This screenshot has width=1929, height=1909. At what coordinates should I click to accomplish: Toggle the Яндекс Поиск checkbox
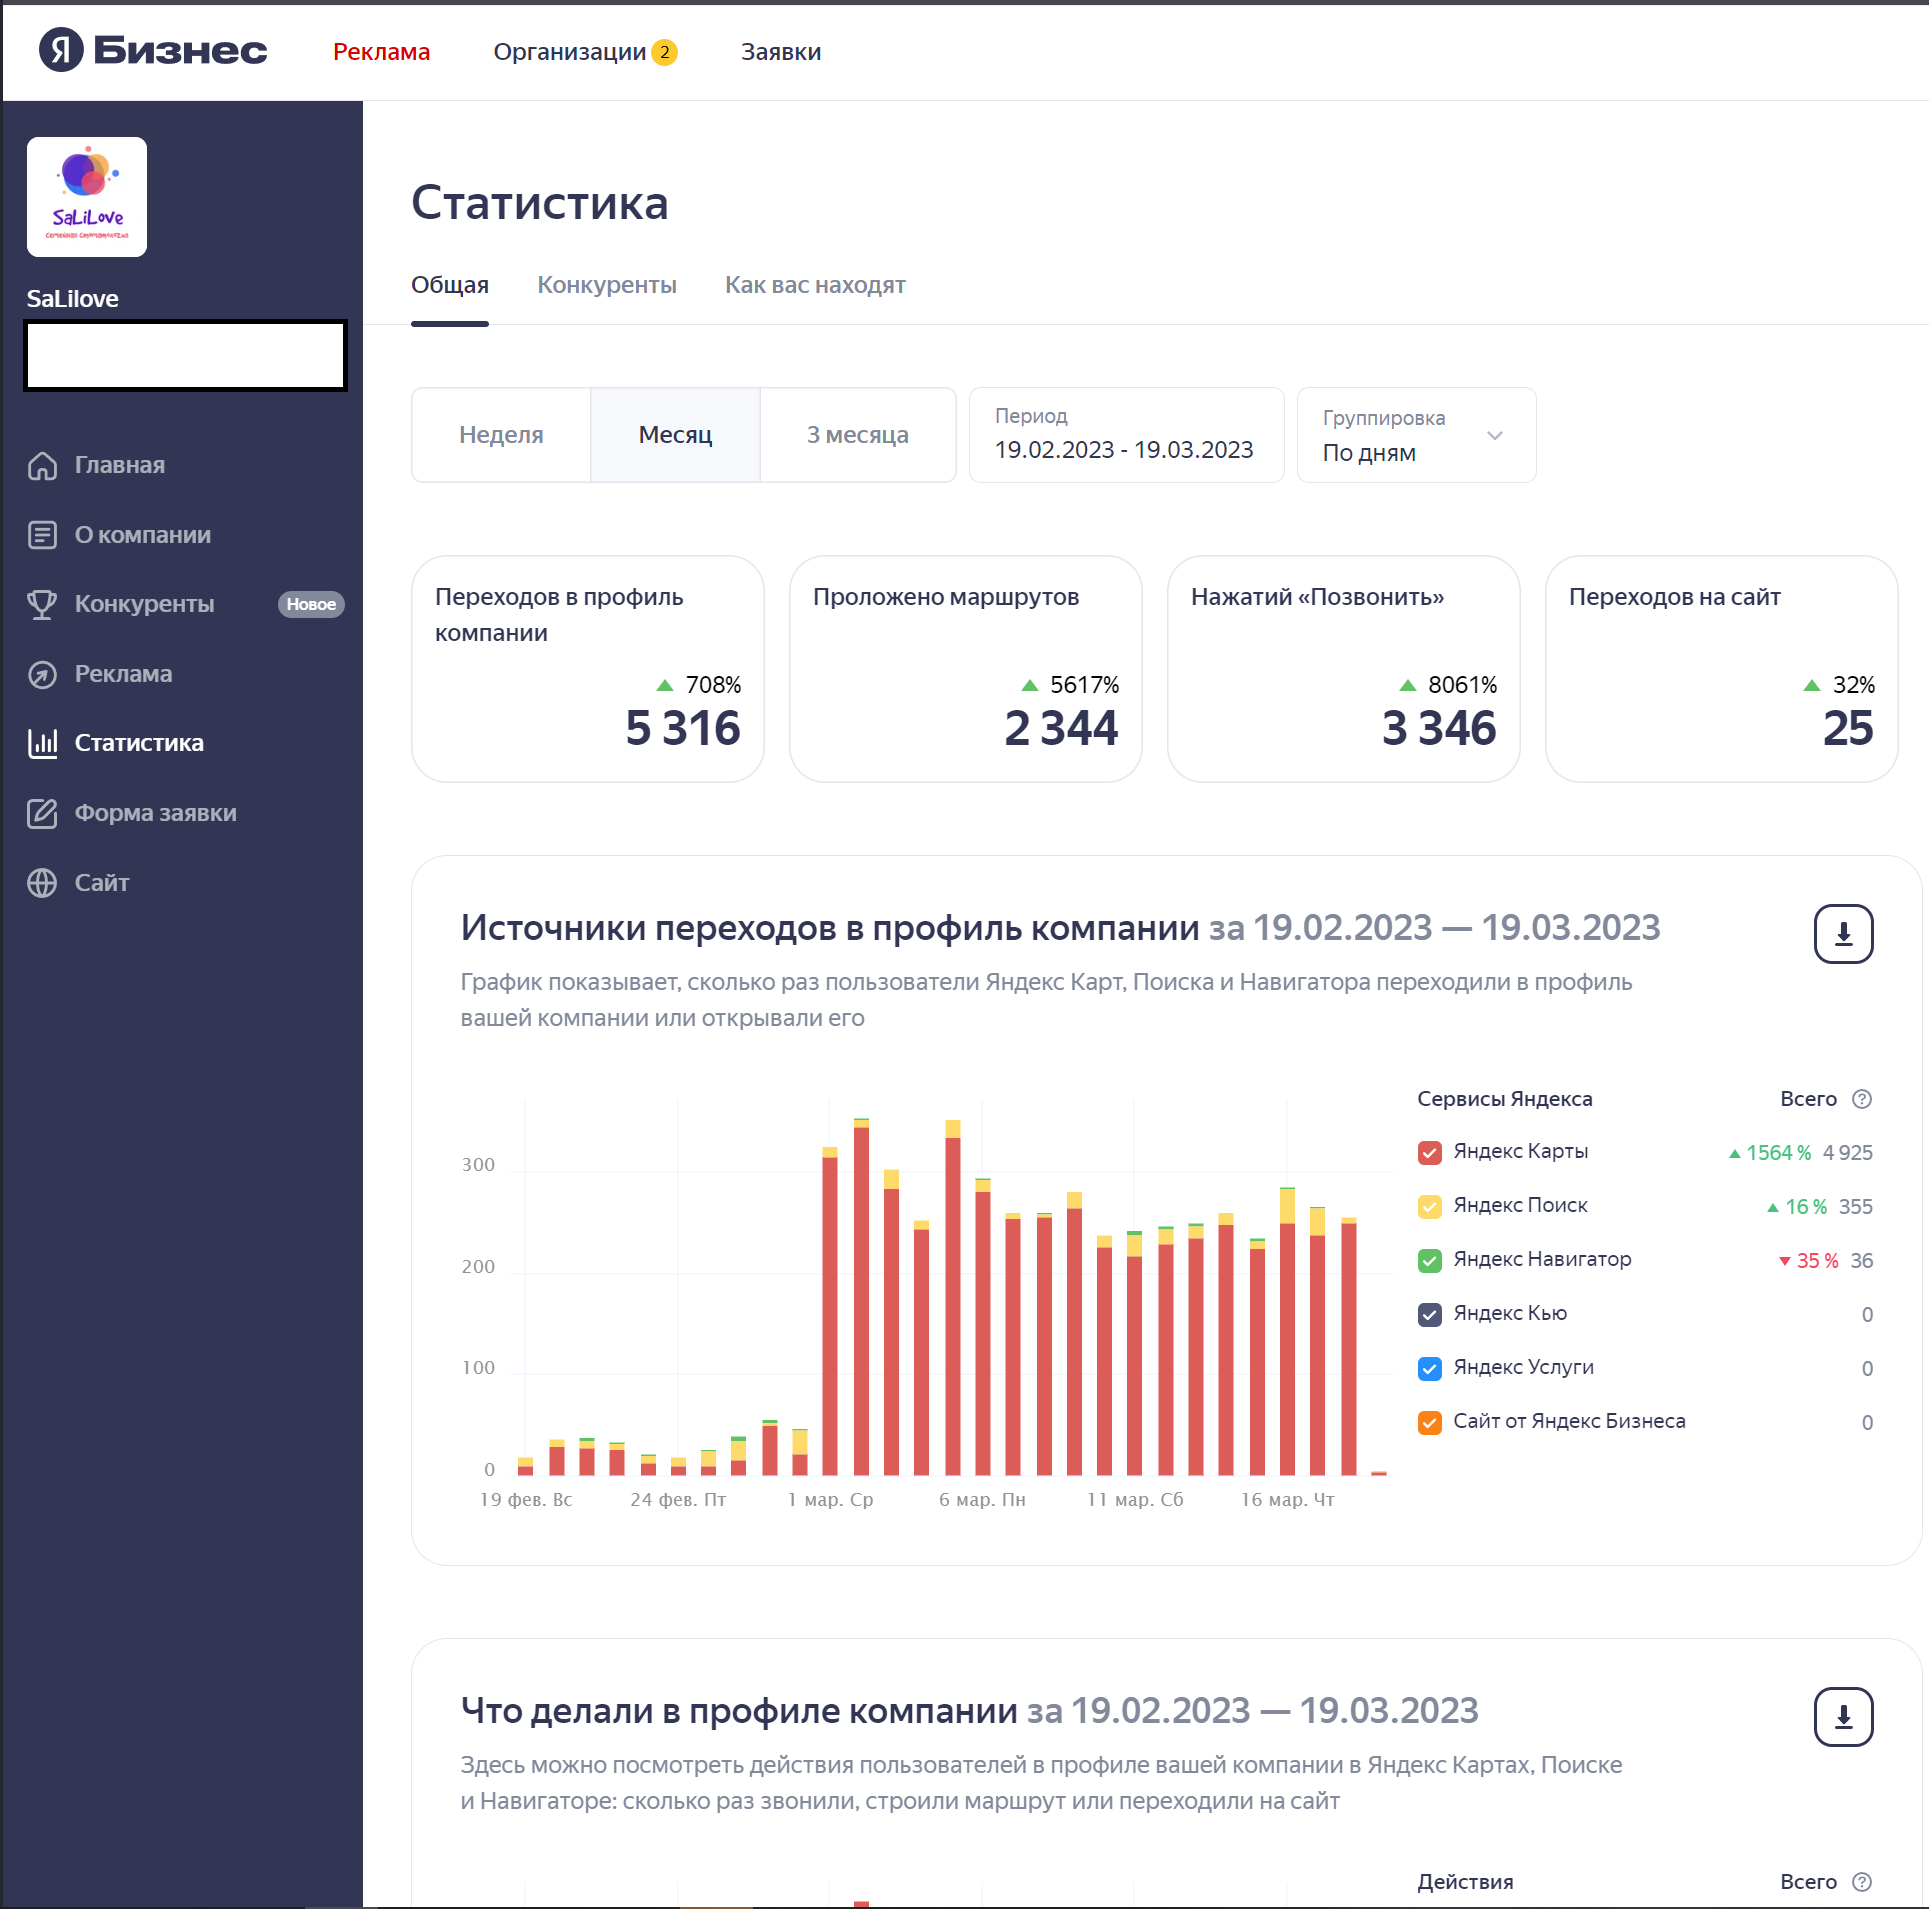[1429, 1206]
